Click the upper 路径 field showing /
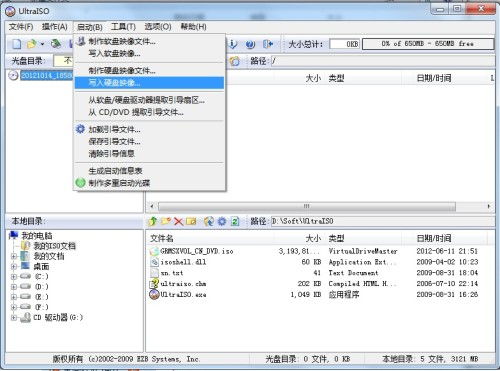 (x=383, y=61)
